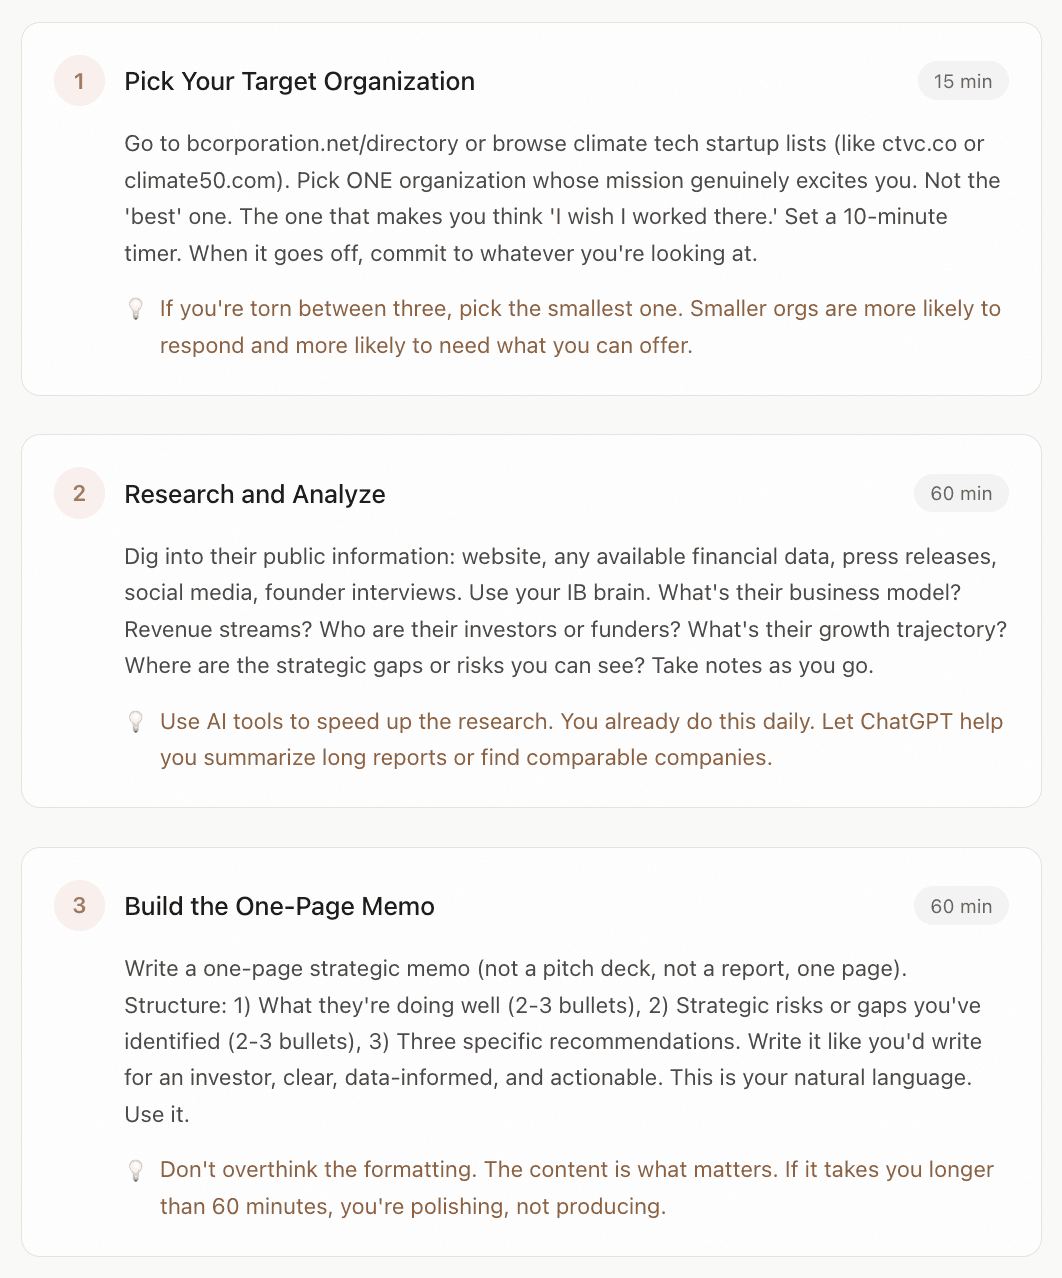
Task: Click the tip about using AI tools for research
Action: click(580, 740)
